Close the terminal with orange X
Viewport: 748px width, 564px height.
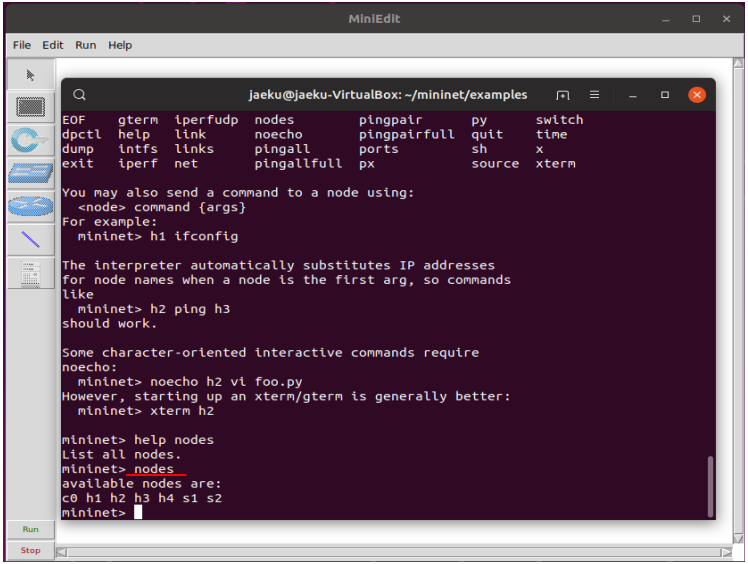[696, 94]
